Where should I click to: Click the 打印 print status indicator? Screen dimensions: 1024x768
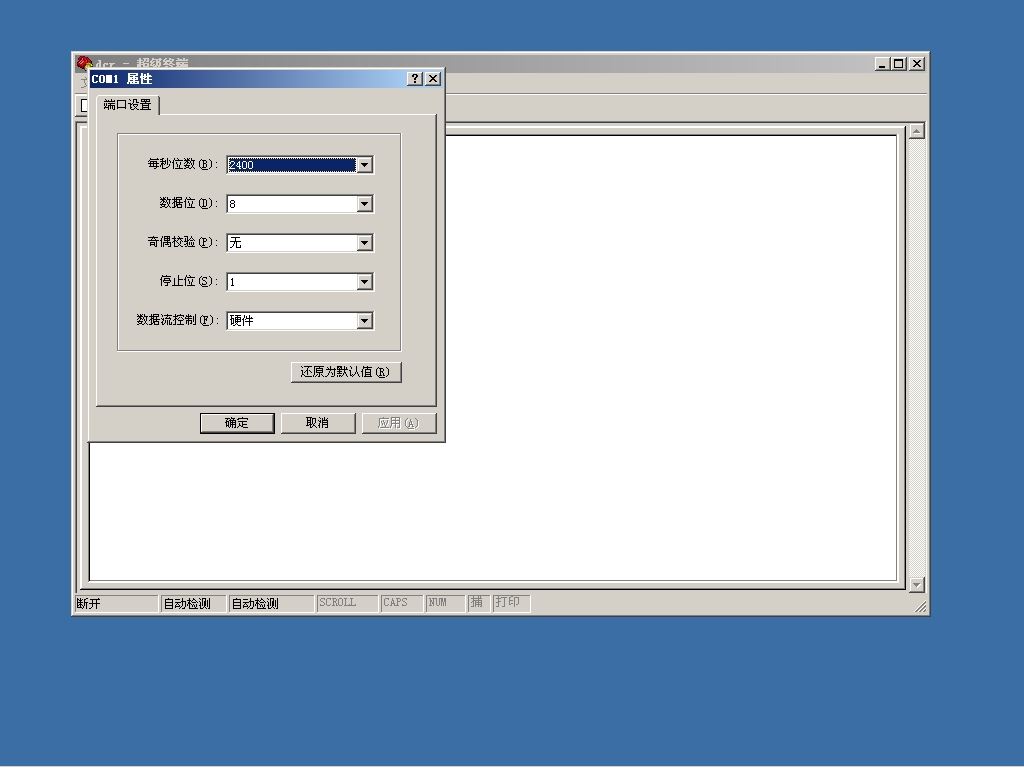tap(511, 603)
